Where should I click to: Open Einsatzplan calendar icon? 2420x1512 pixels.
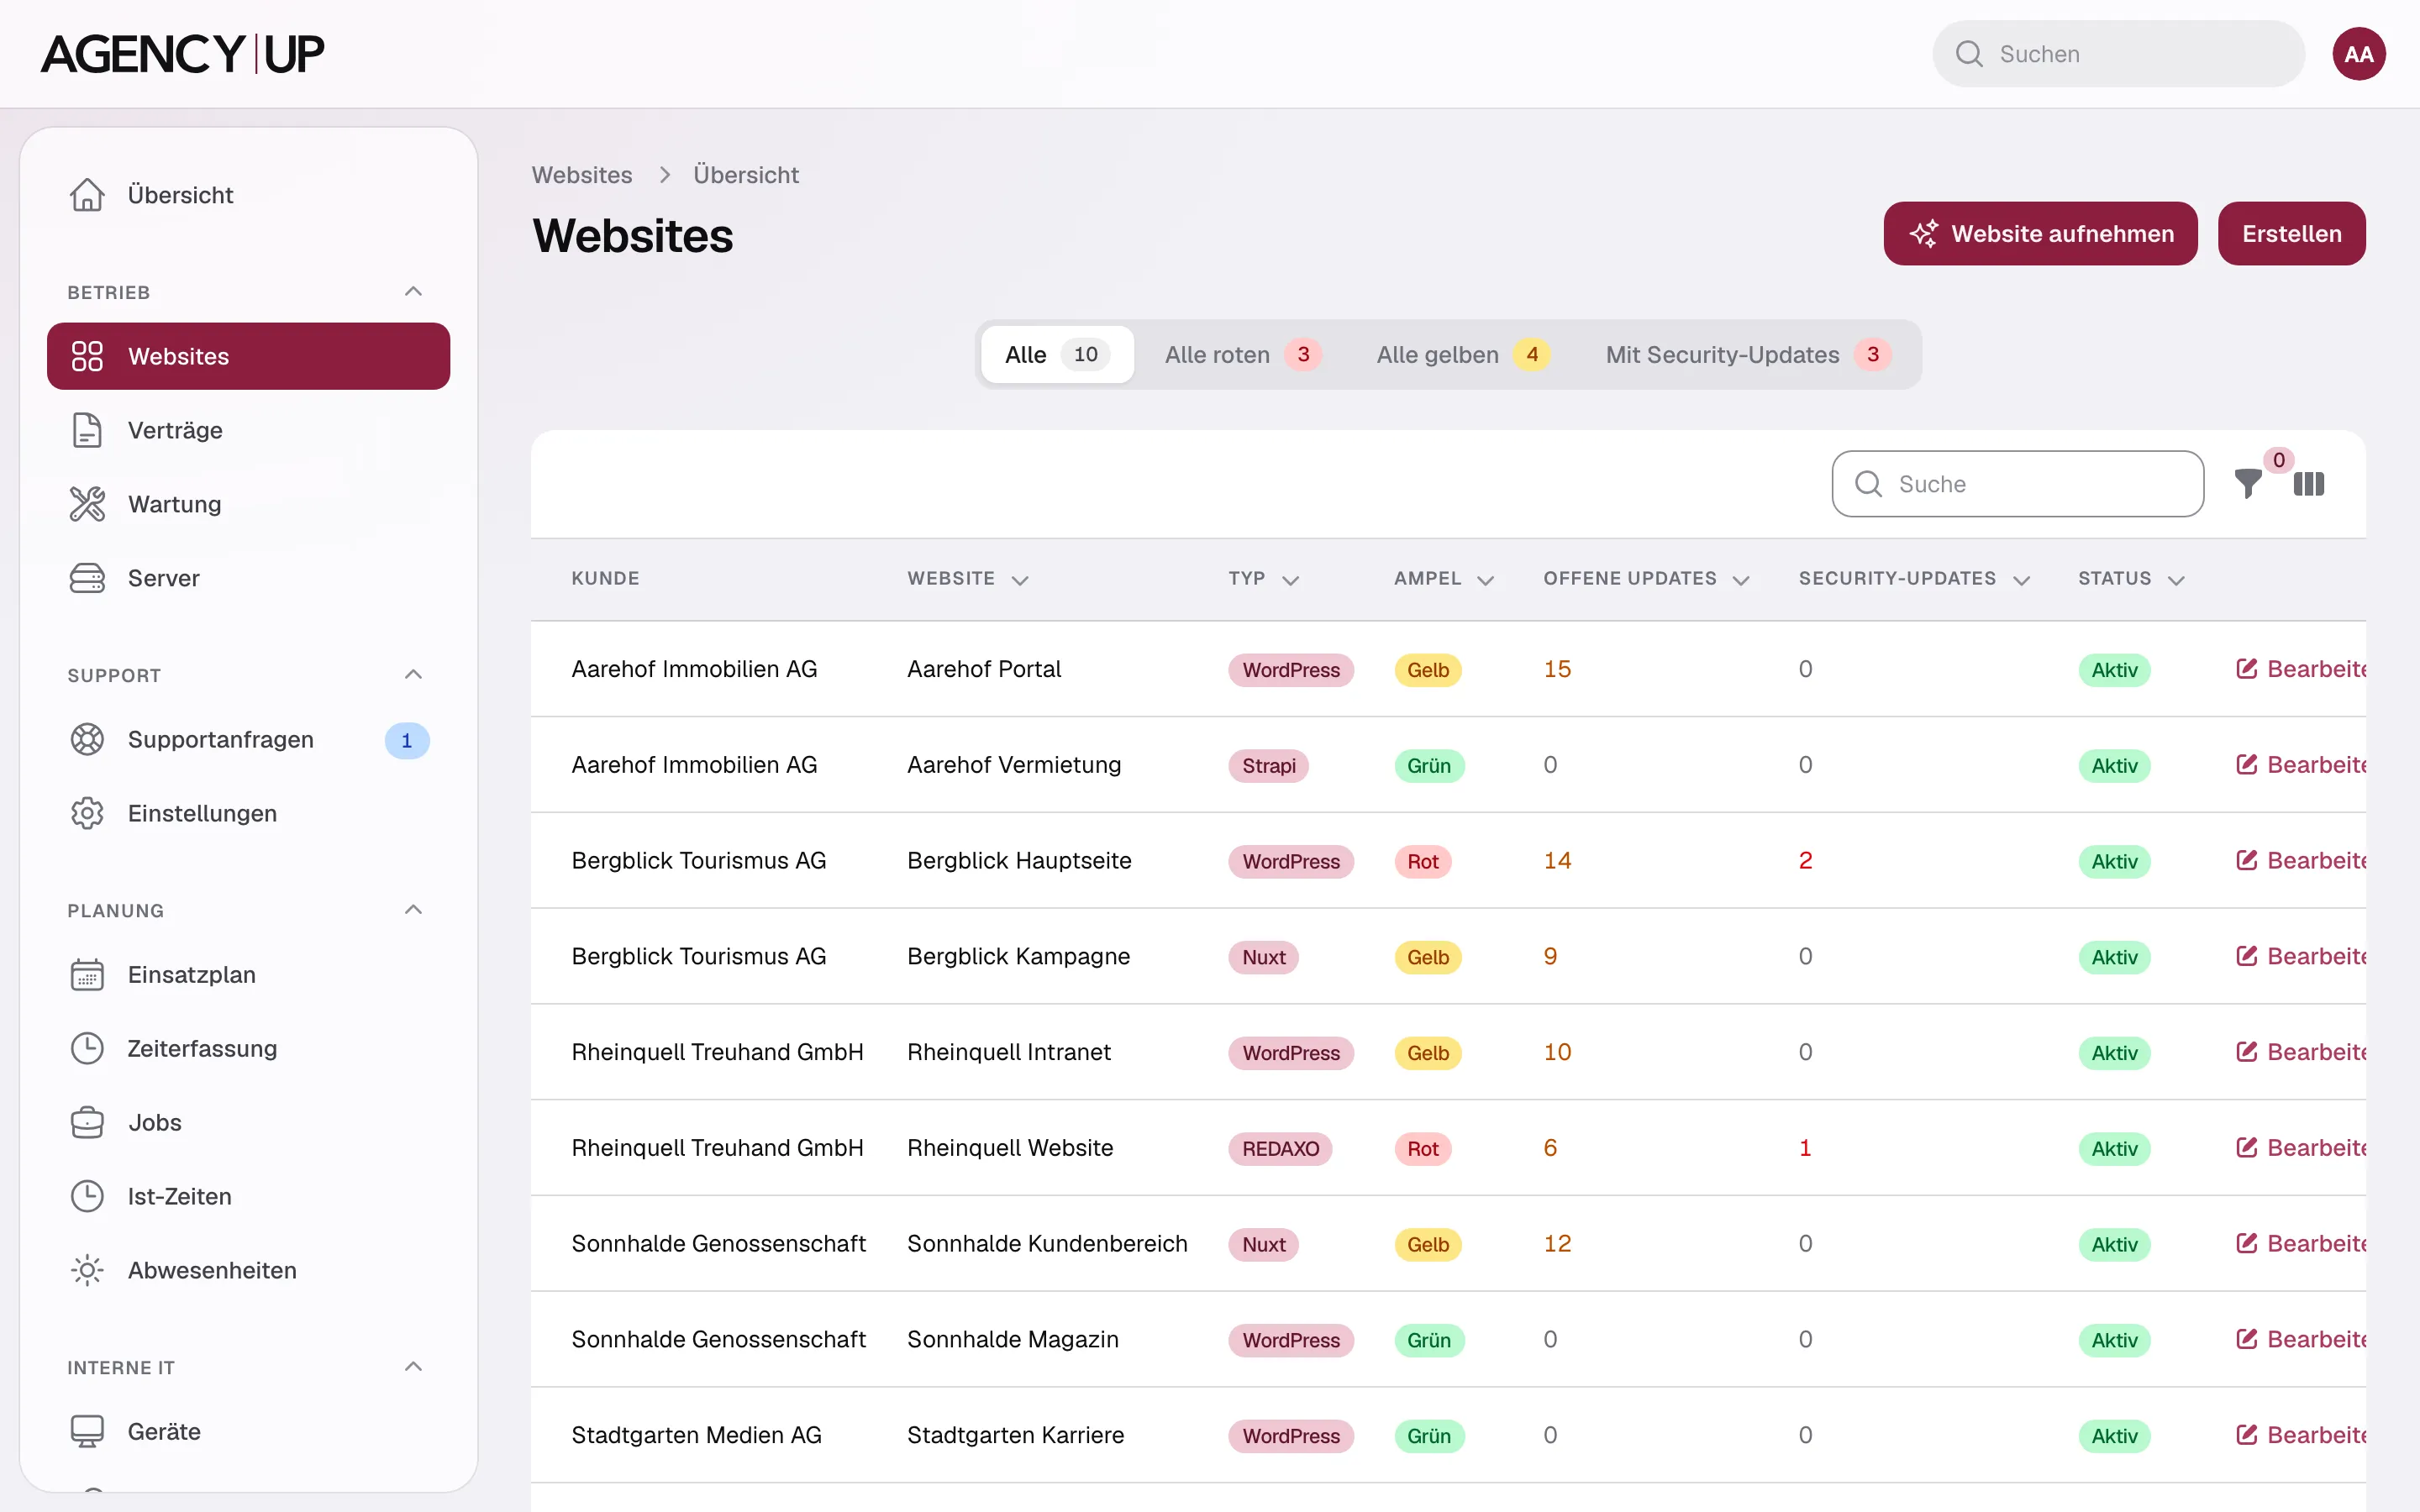click(87, 974)
